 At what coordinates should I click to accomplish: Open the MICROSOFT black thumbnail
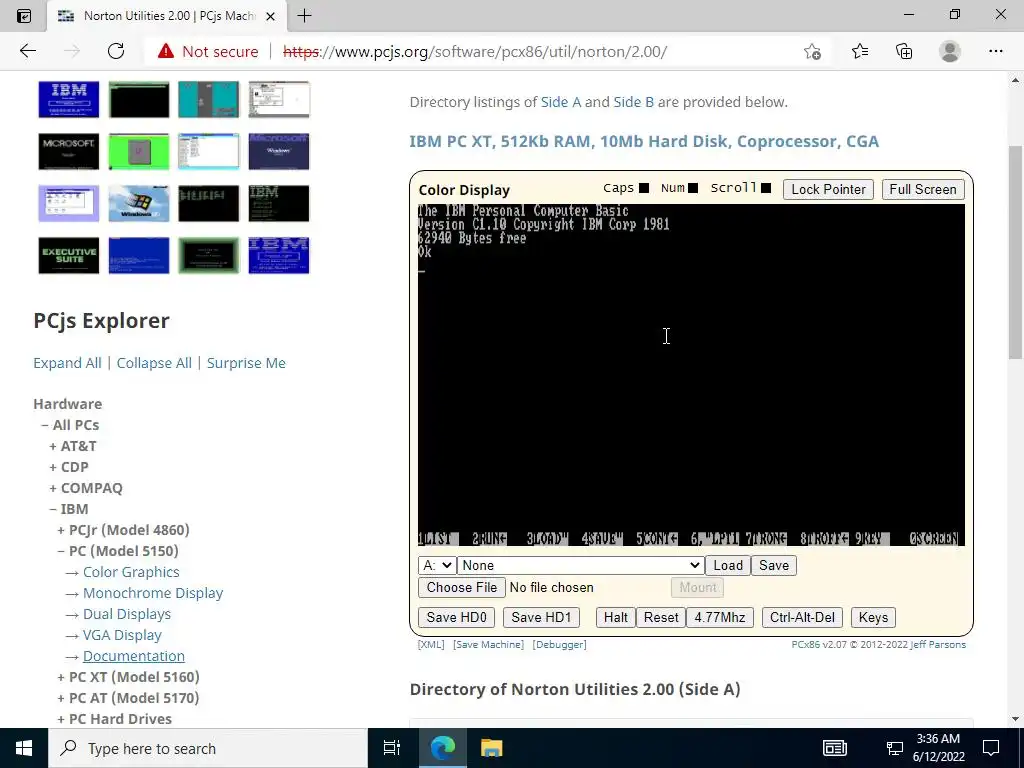coord(69,151)
